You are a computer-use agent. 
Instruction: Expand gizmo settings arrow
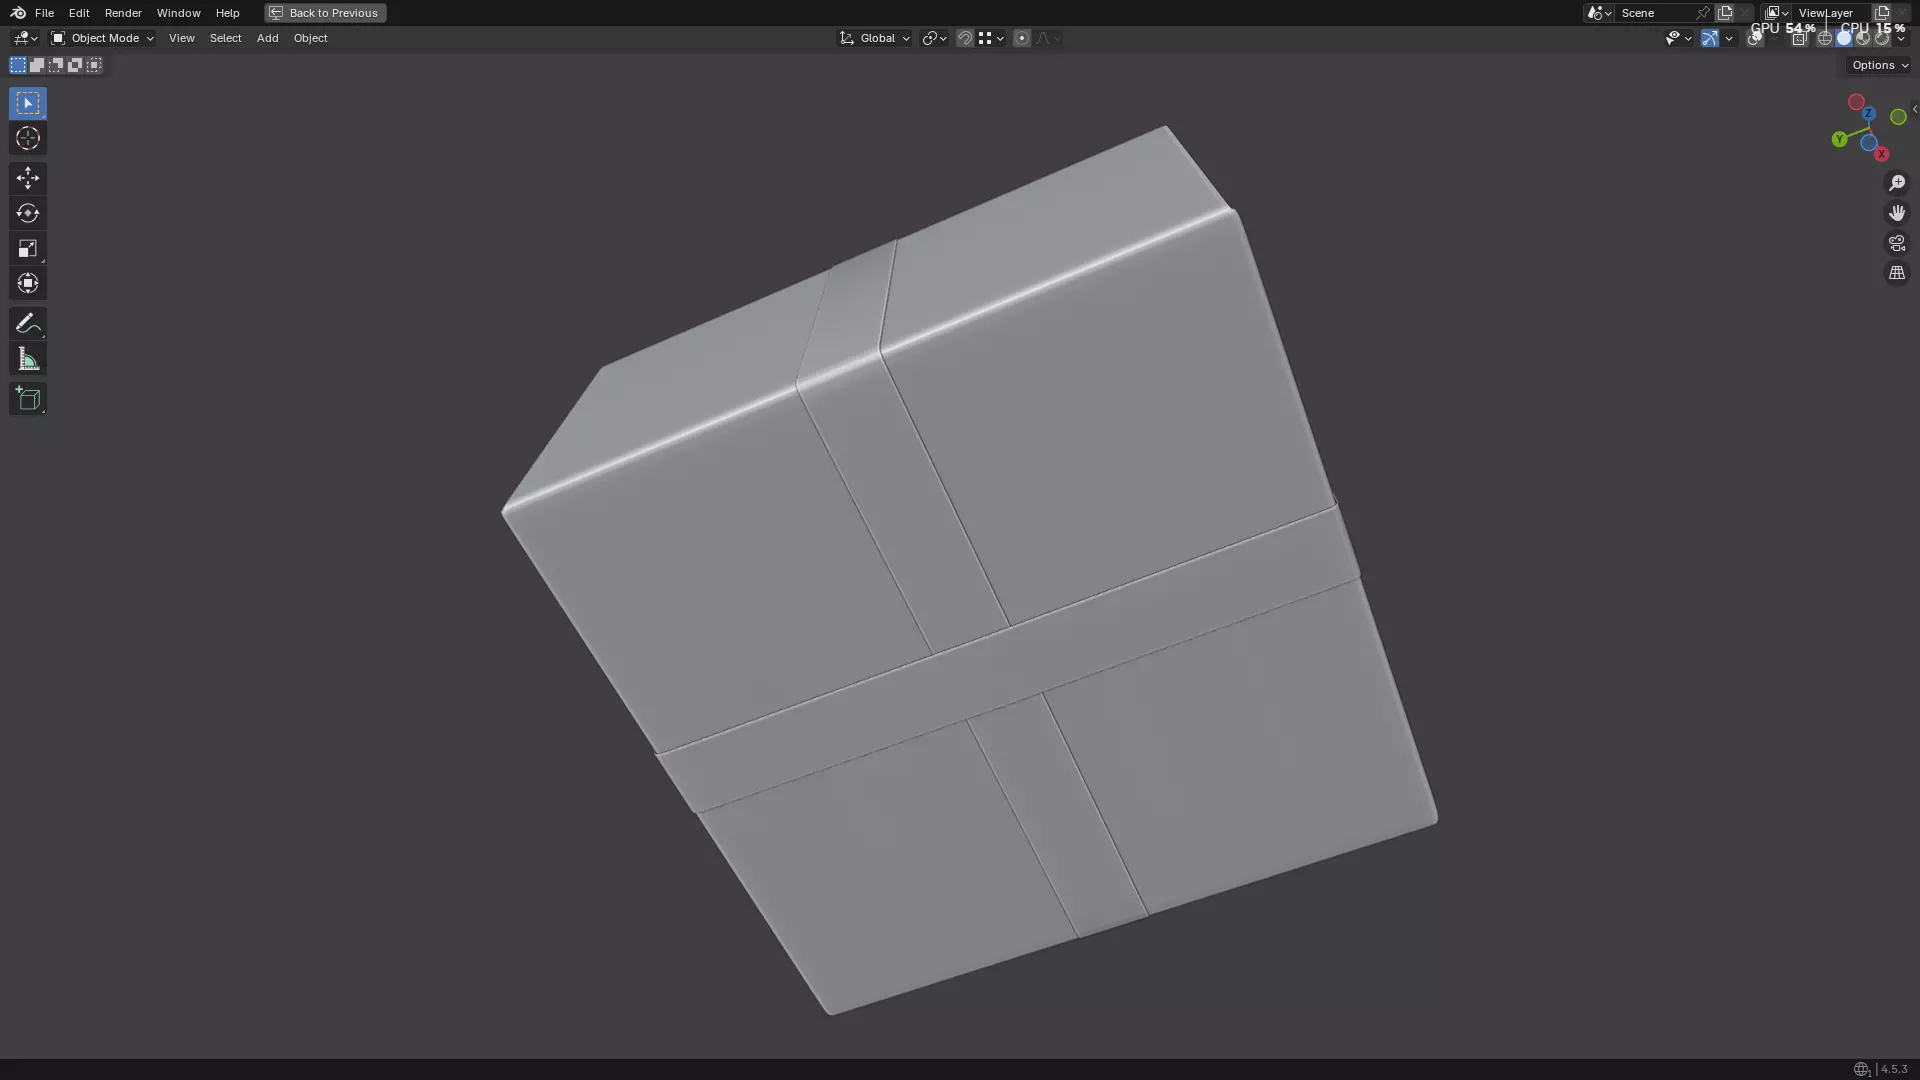tap(1728, 38)
